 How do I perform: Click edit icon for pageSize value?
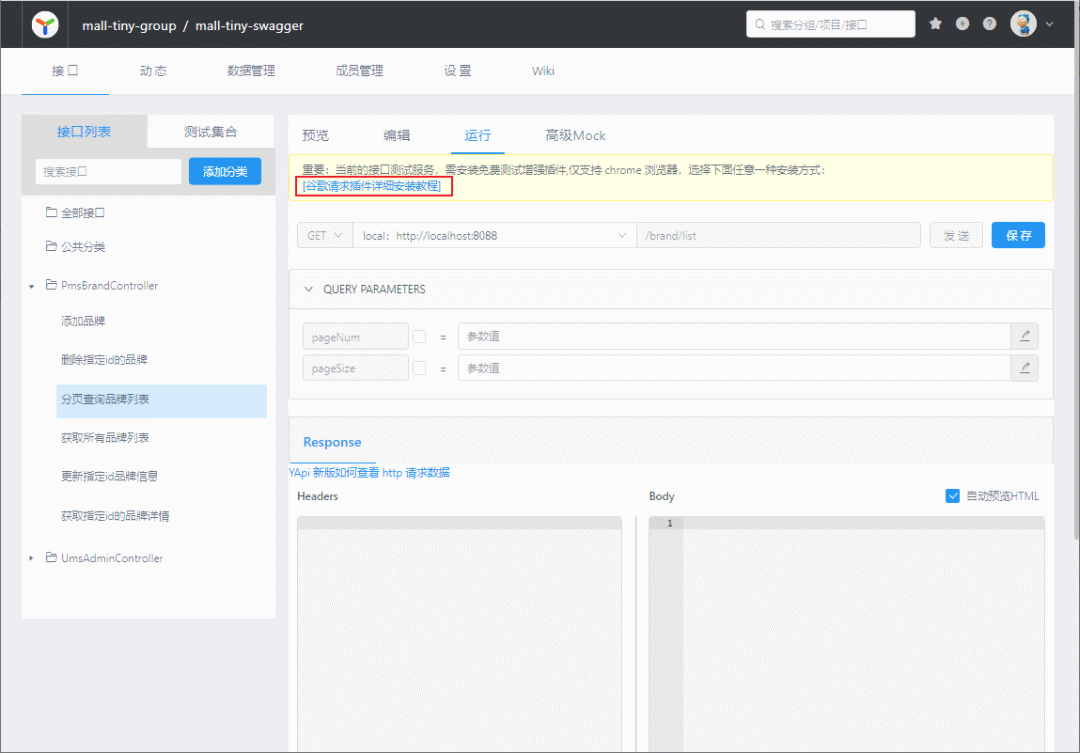coord(1025,368)
